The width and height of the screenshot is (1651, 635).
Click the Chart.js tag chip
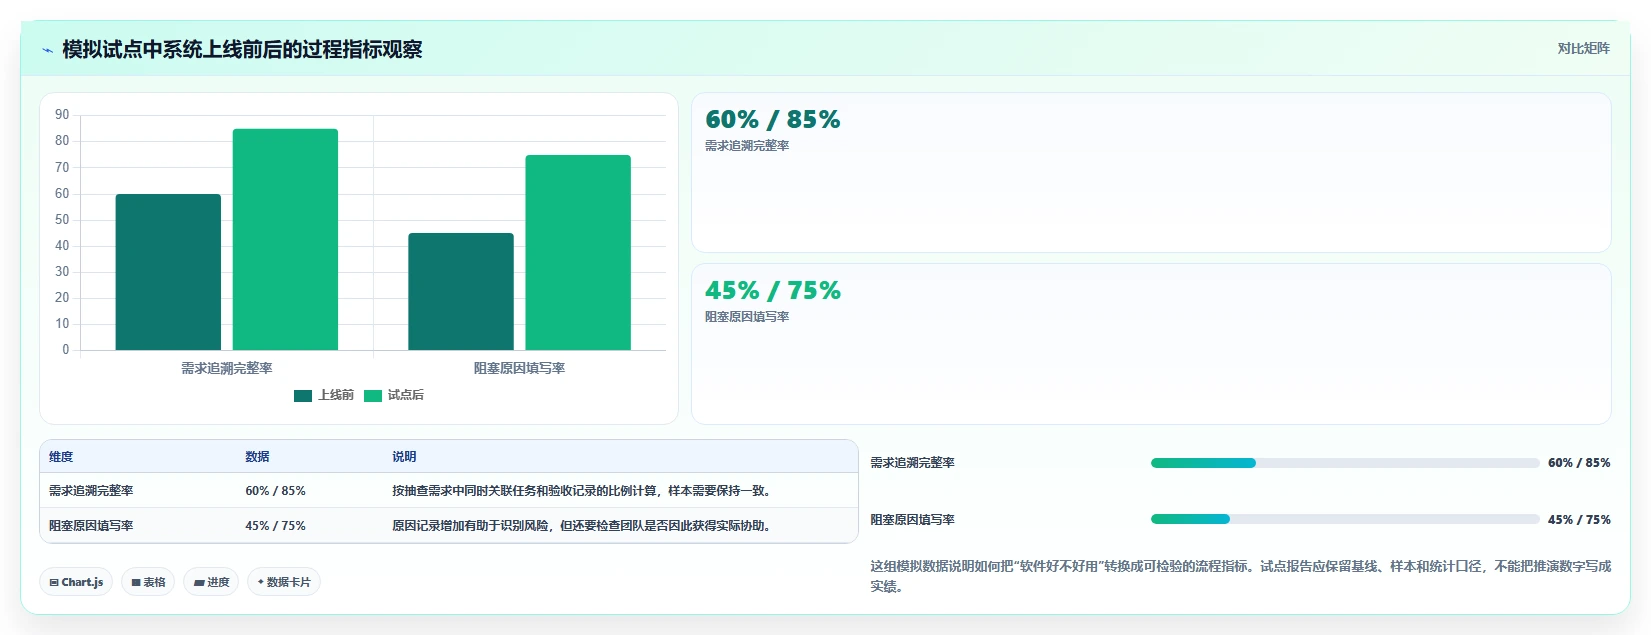point(76,582)
